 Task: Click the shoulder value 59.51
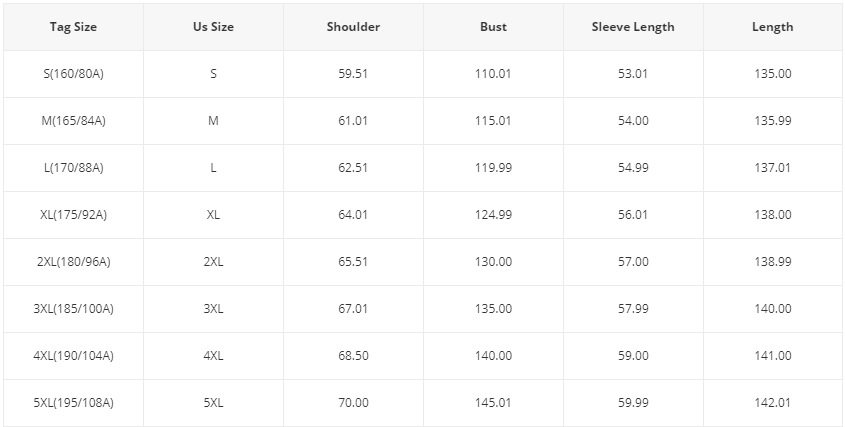pyautogui.click(x=353, y=74)
